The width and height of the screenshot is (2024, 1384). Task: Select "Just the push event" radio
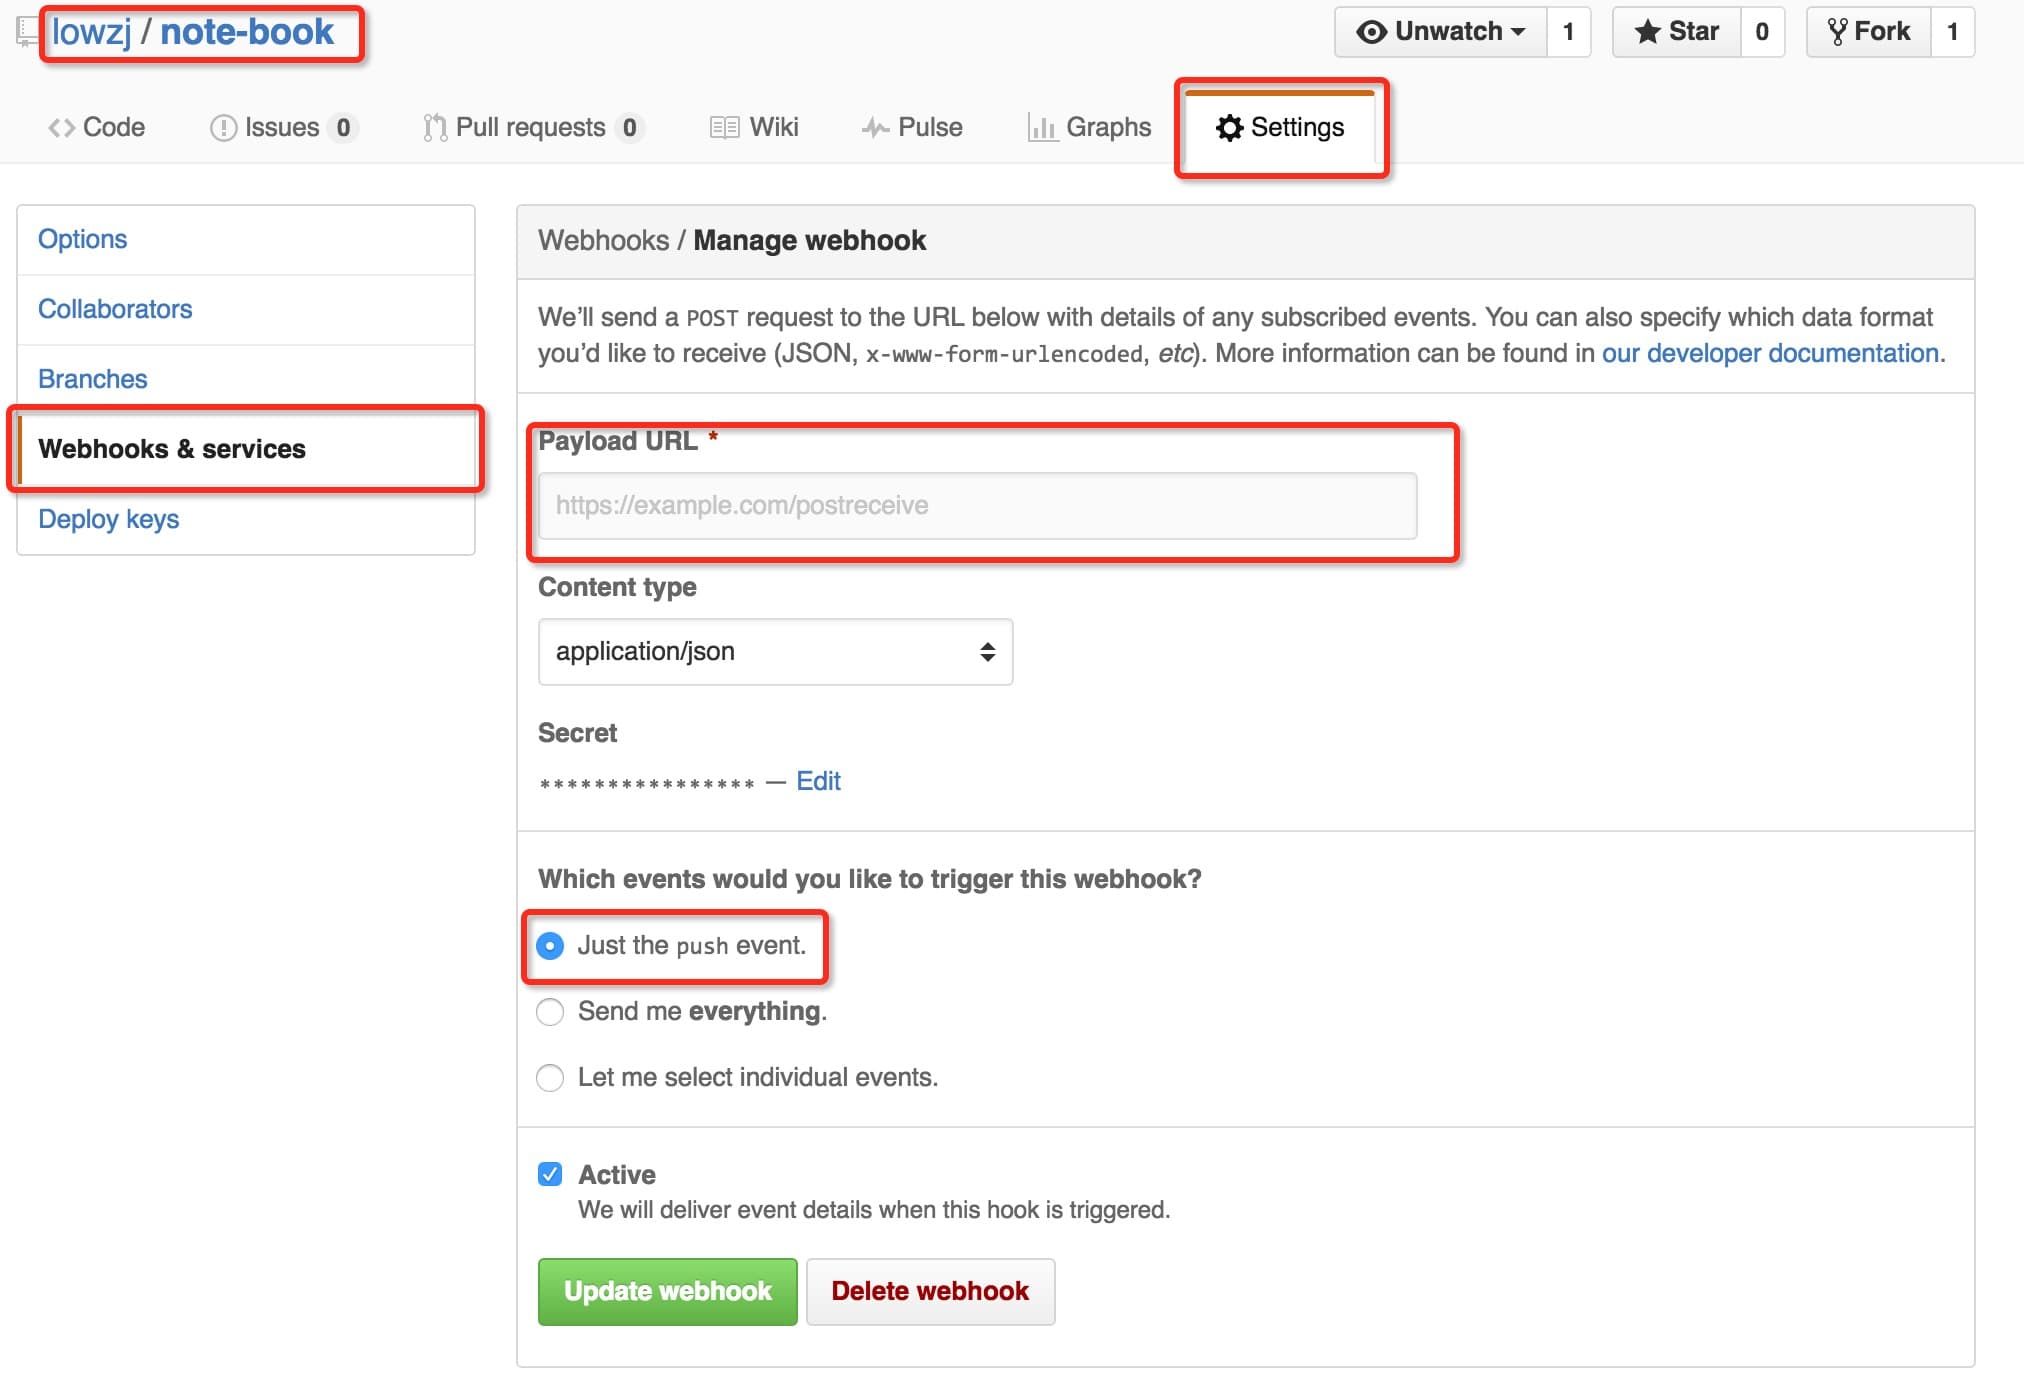click(x=550, y=946)
